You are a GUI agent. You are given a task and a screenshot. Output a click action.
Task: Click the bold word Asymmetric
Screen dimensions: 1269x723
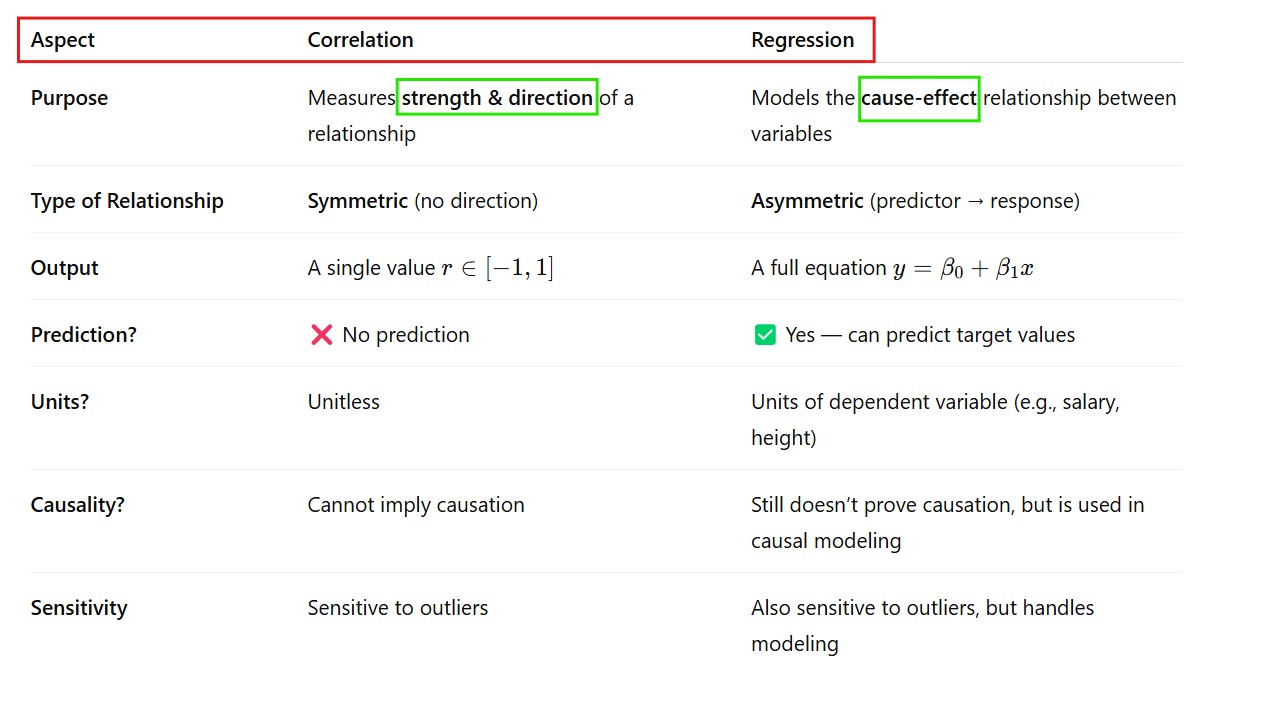click(x=807, y=201)
